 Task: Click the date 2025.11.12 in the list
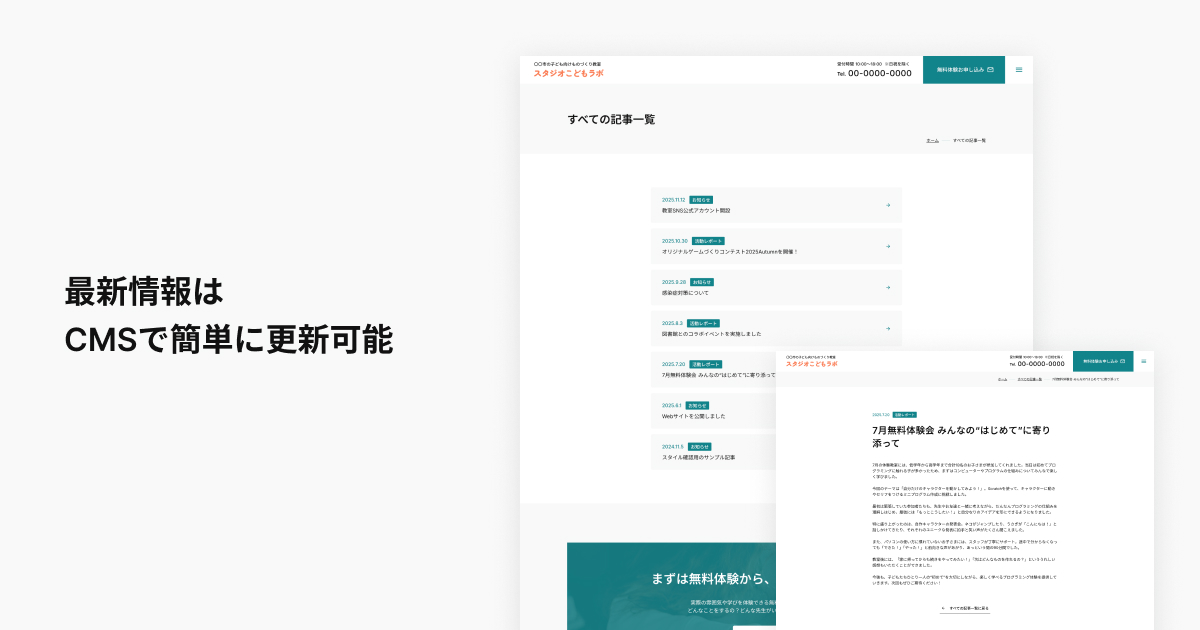click(x=674, y=200)
